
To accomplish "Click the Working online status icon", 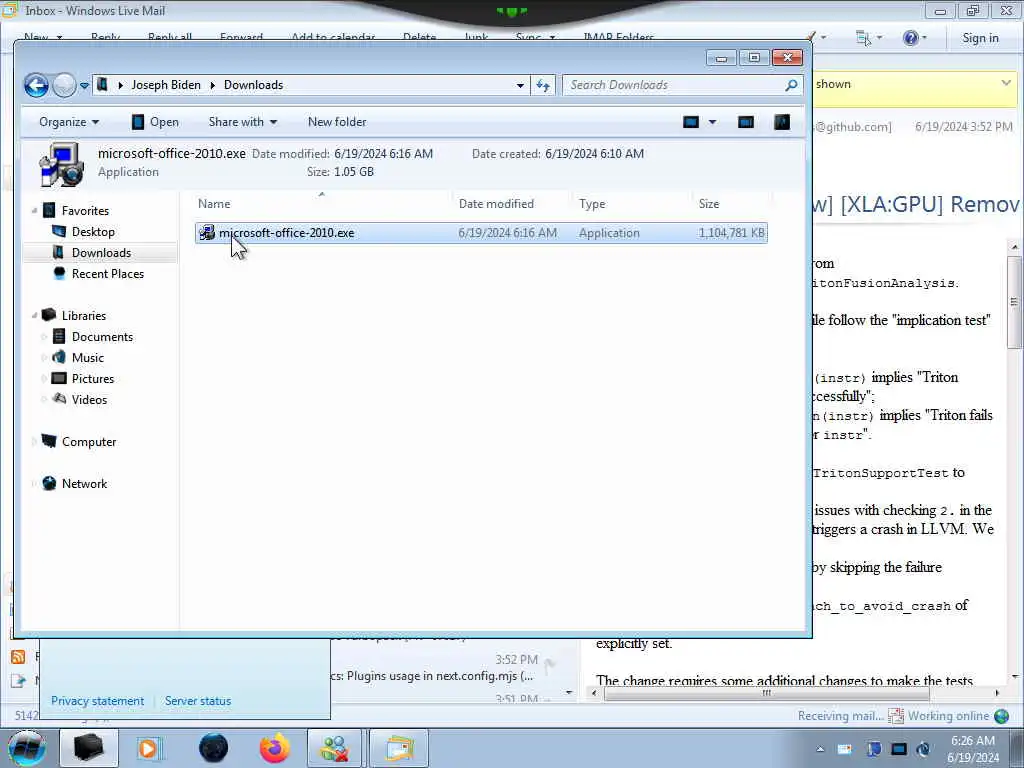I will [x=1002, y=716].
